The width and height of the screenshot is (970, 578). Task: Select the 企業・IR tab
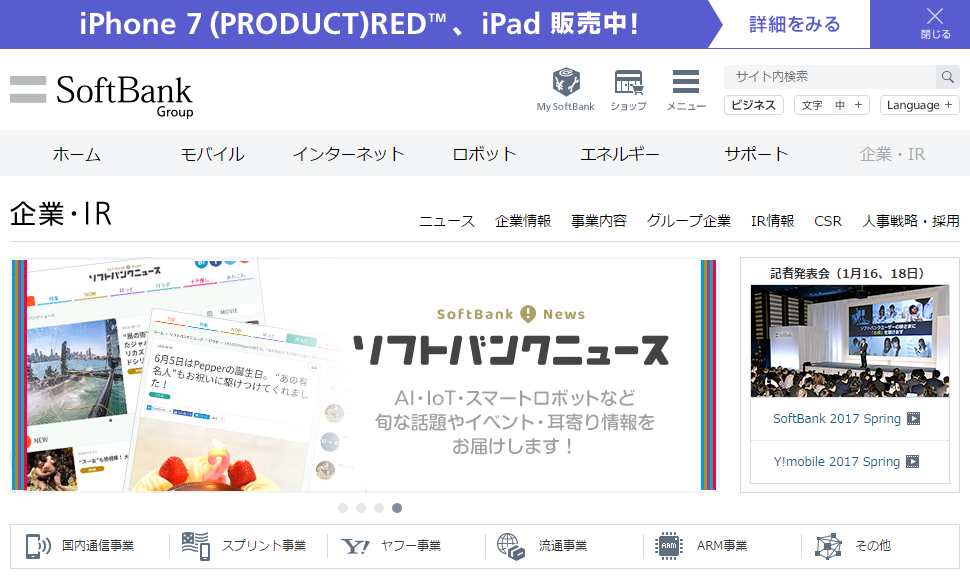pos(892,154)
